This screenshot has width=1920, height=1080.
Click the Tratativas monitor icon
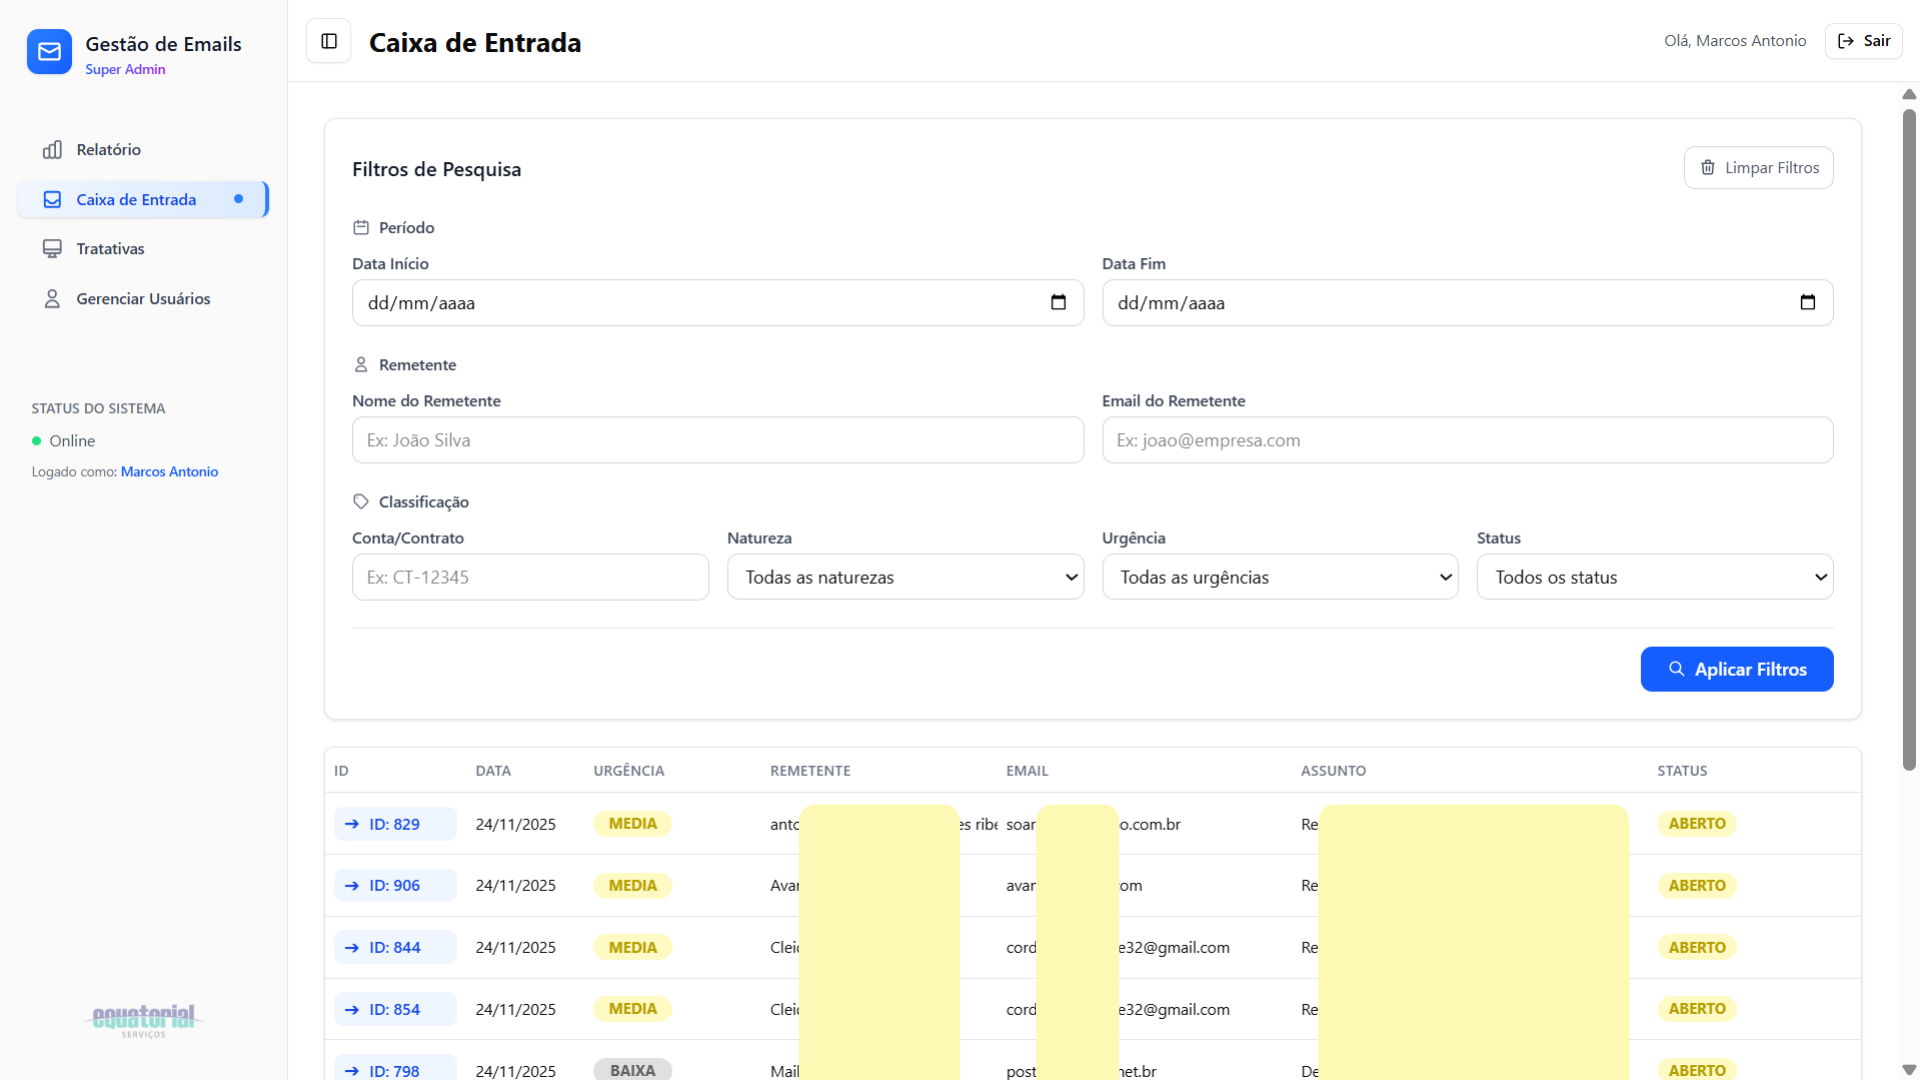point(52,249)
